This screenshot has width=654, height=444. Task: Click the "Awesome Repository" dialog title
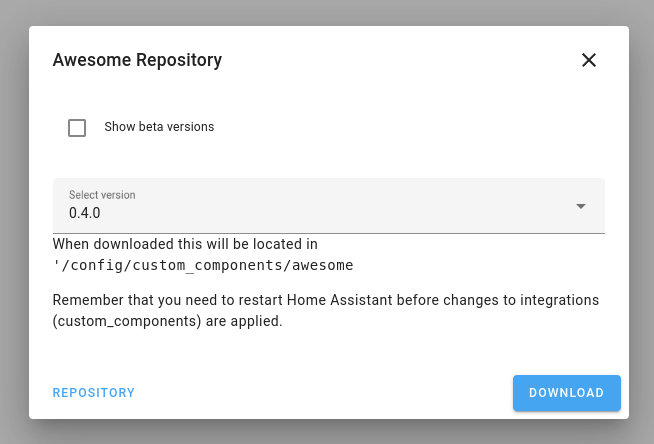tap(137, 60)
